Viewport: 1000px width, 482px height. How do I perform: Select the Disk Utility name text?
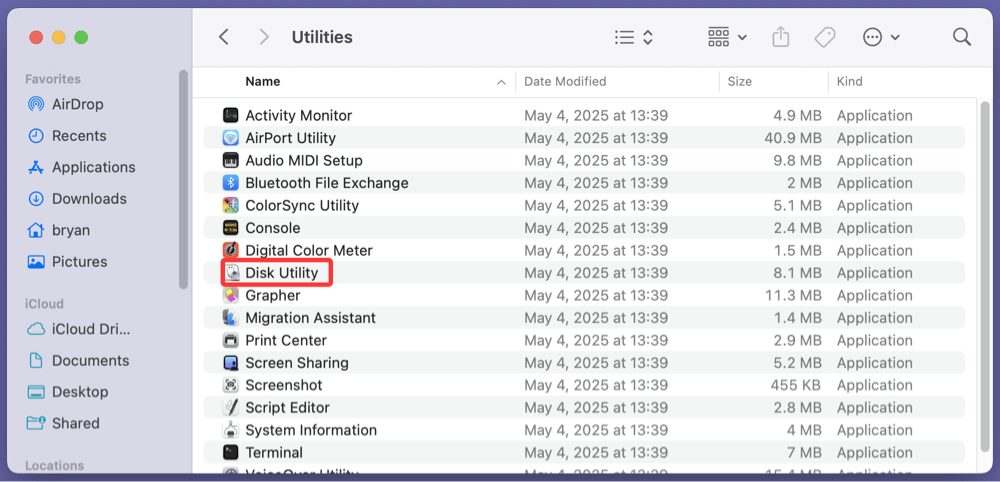tap(282, 273)
